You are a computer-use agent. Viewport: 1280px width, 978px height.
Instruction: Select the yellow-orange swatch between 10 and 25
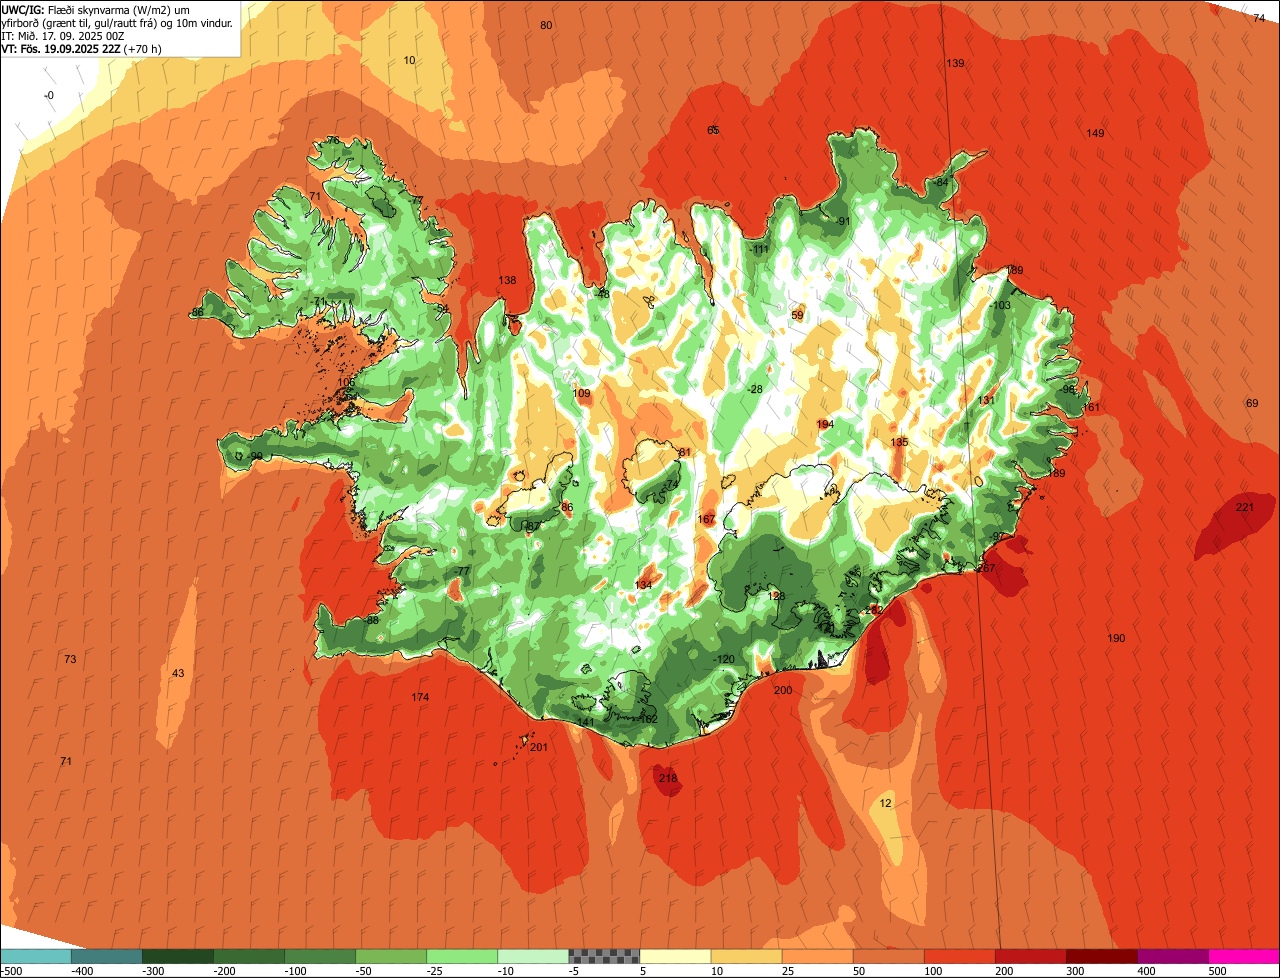(745, 956)
